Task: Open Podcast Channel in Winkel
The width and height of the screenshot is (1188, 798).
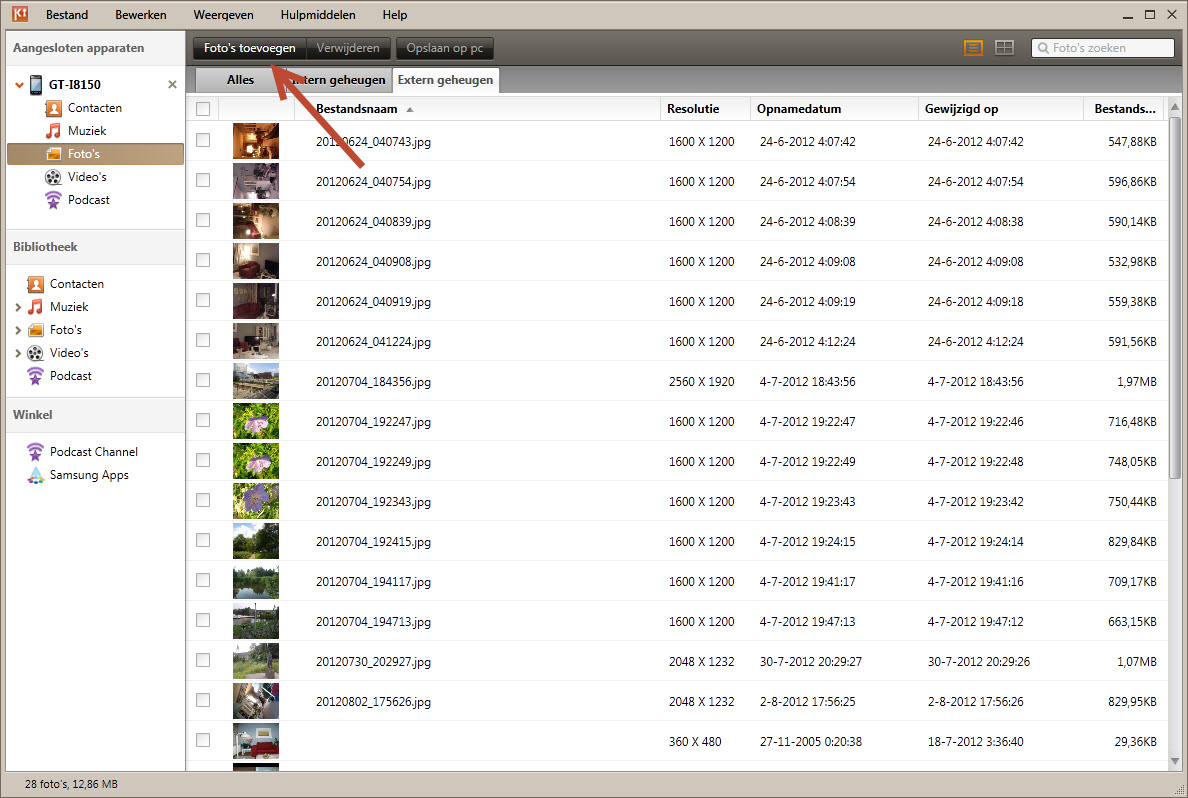Action: (x=93, y=452)
